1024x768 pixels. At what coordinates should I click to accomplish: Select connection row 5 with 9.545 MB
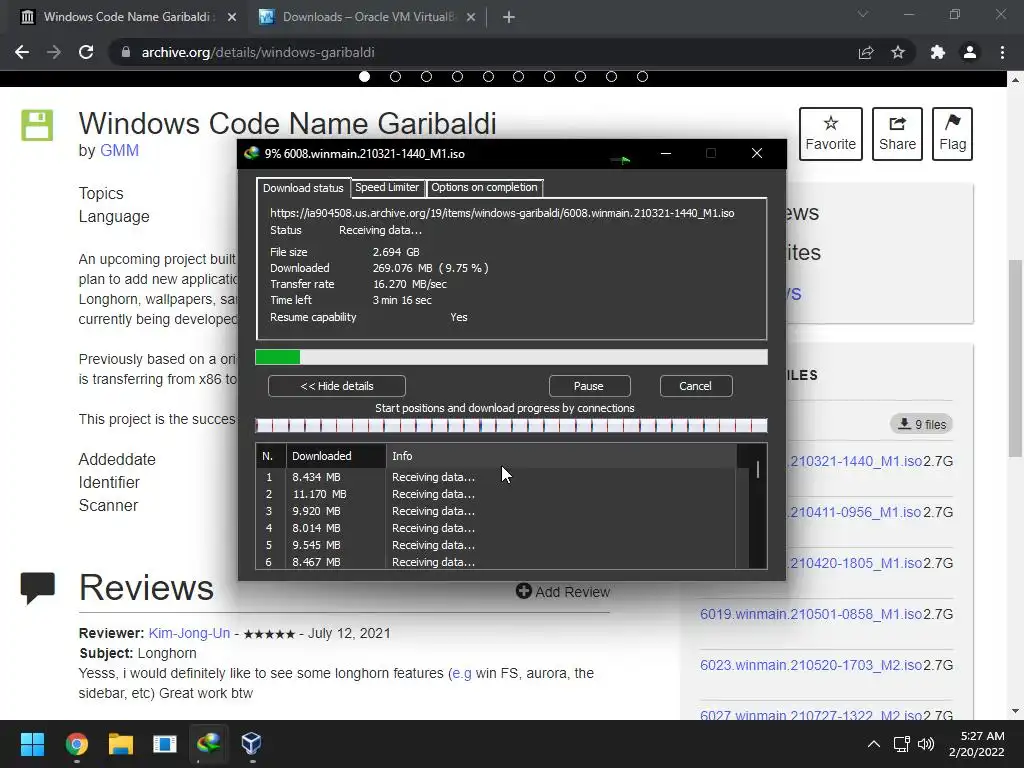[496, 545]
